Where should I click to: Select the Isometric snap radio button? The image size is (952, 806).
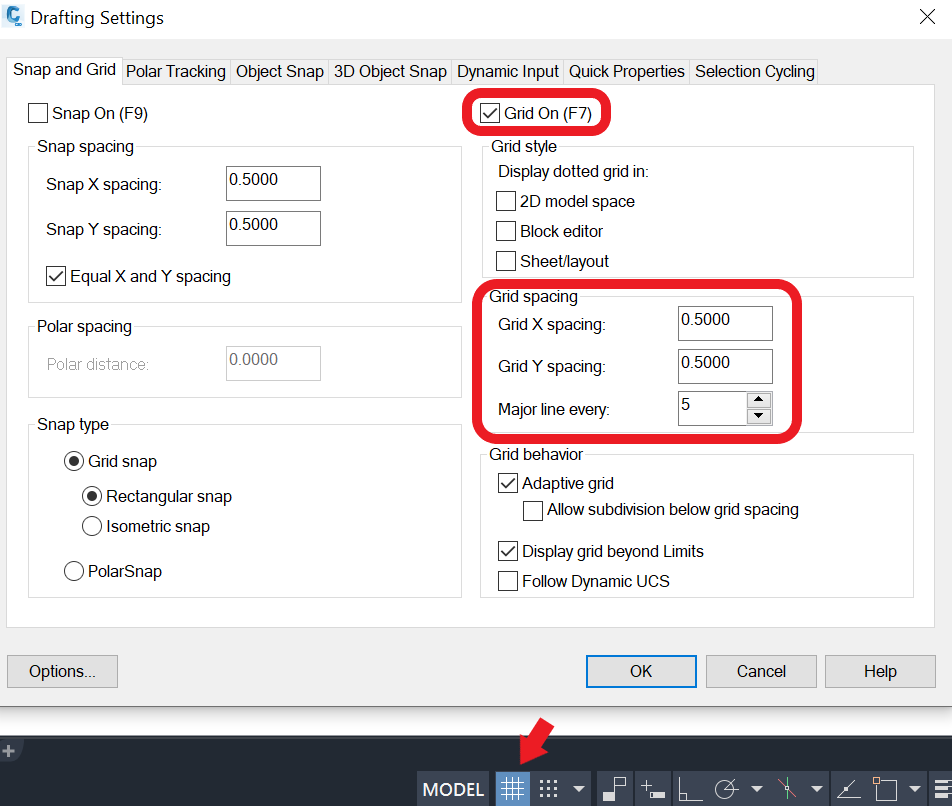pos(92,526)
